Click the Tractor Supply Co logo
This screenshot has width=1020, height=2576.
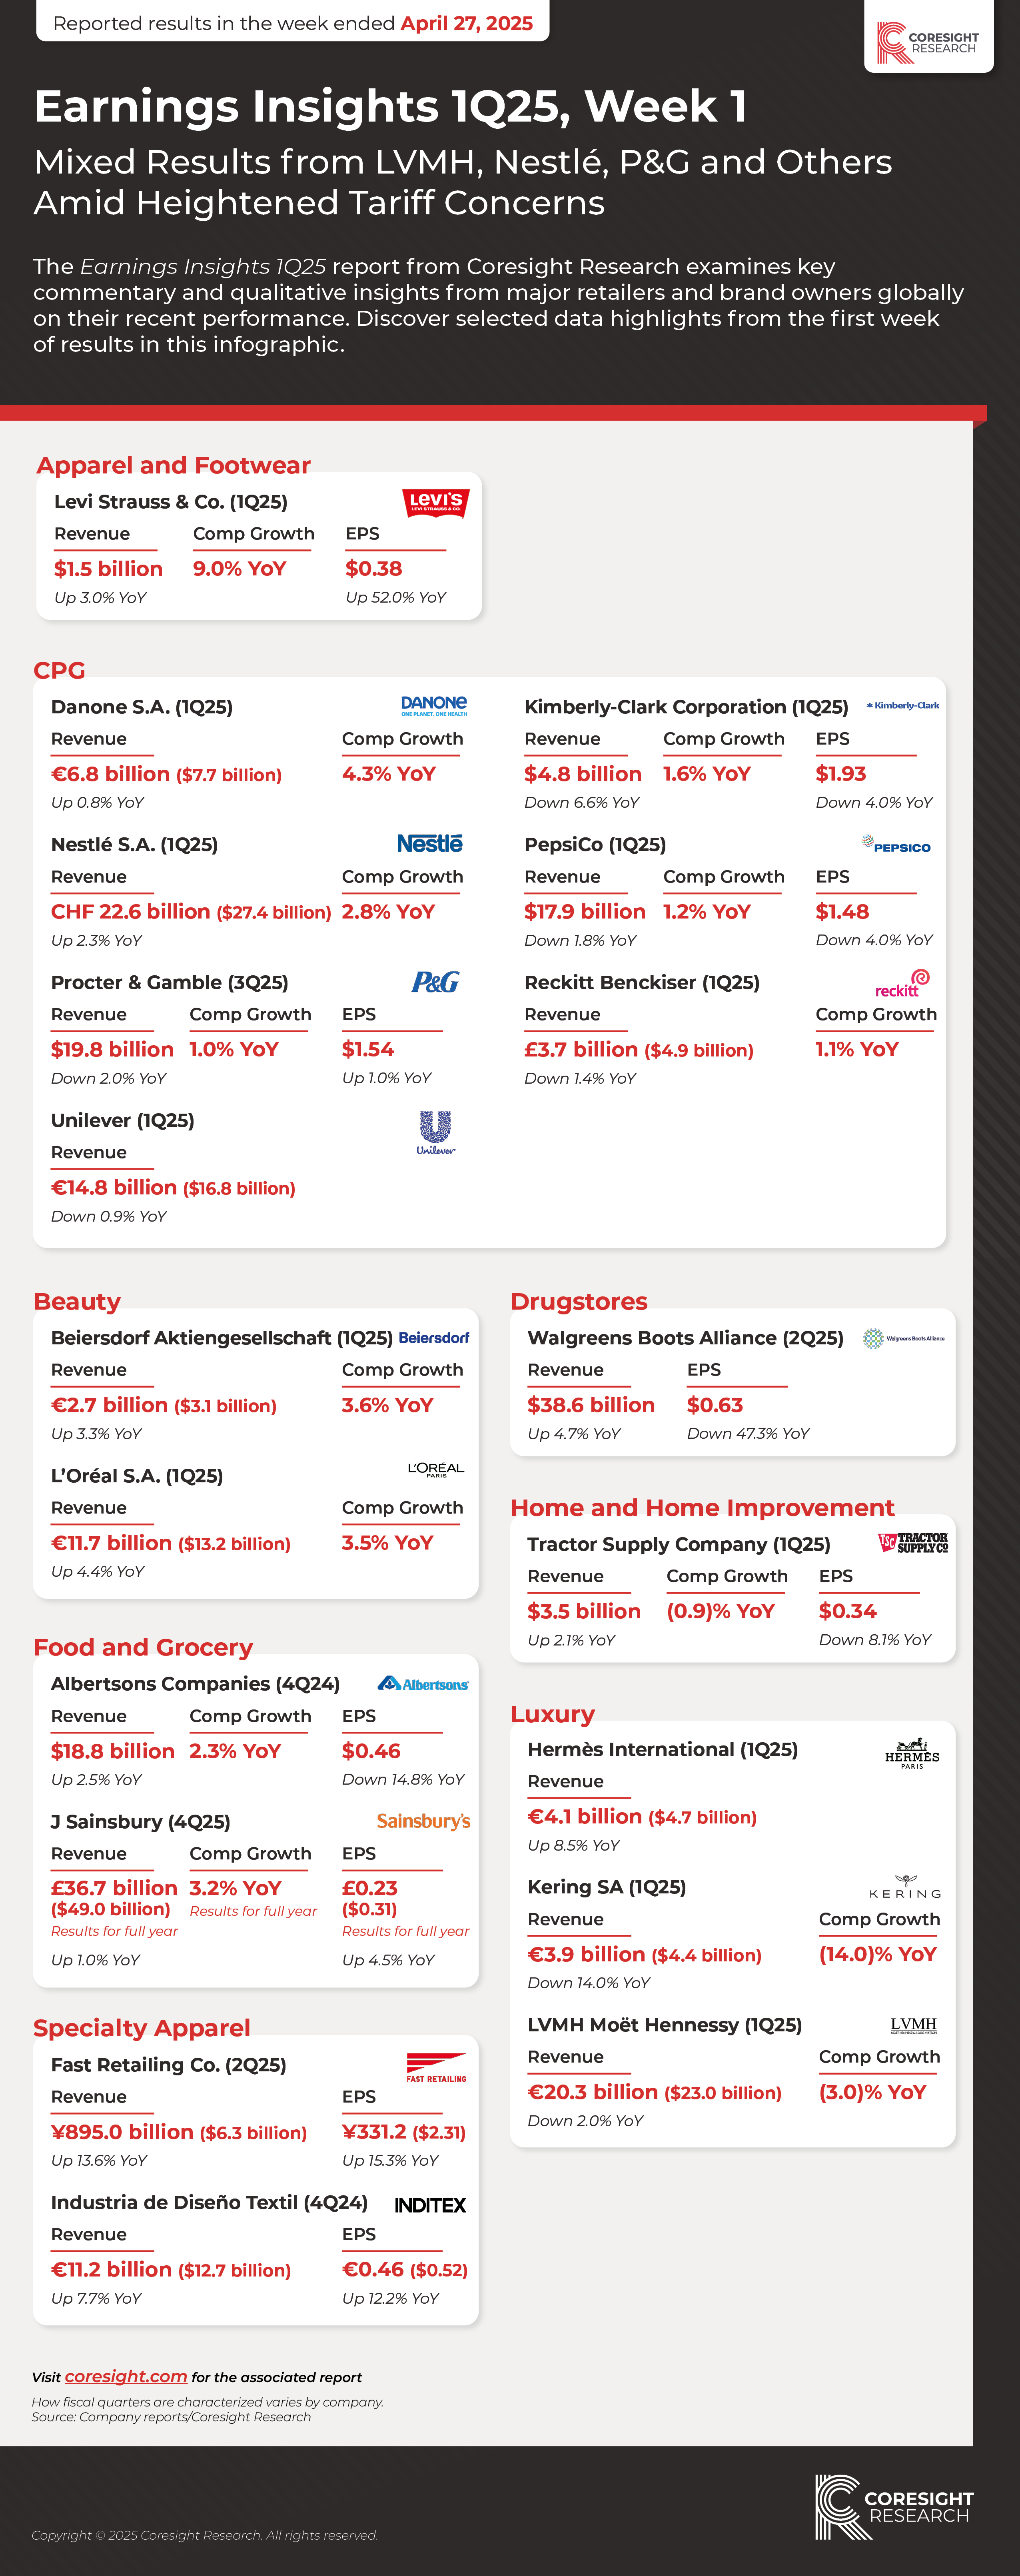913,1543
